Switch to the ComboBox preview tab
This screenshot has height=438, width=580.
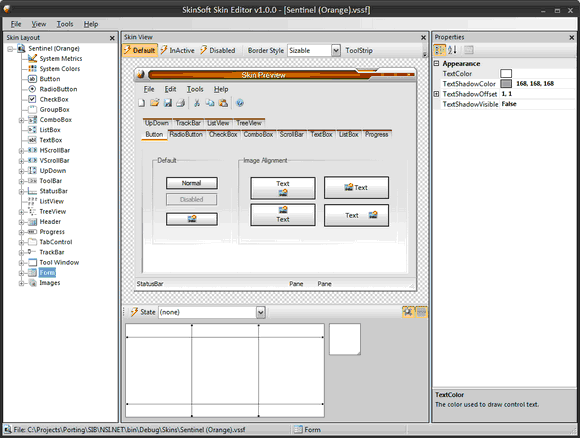tap(258, 134)
